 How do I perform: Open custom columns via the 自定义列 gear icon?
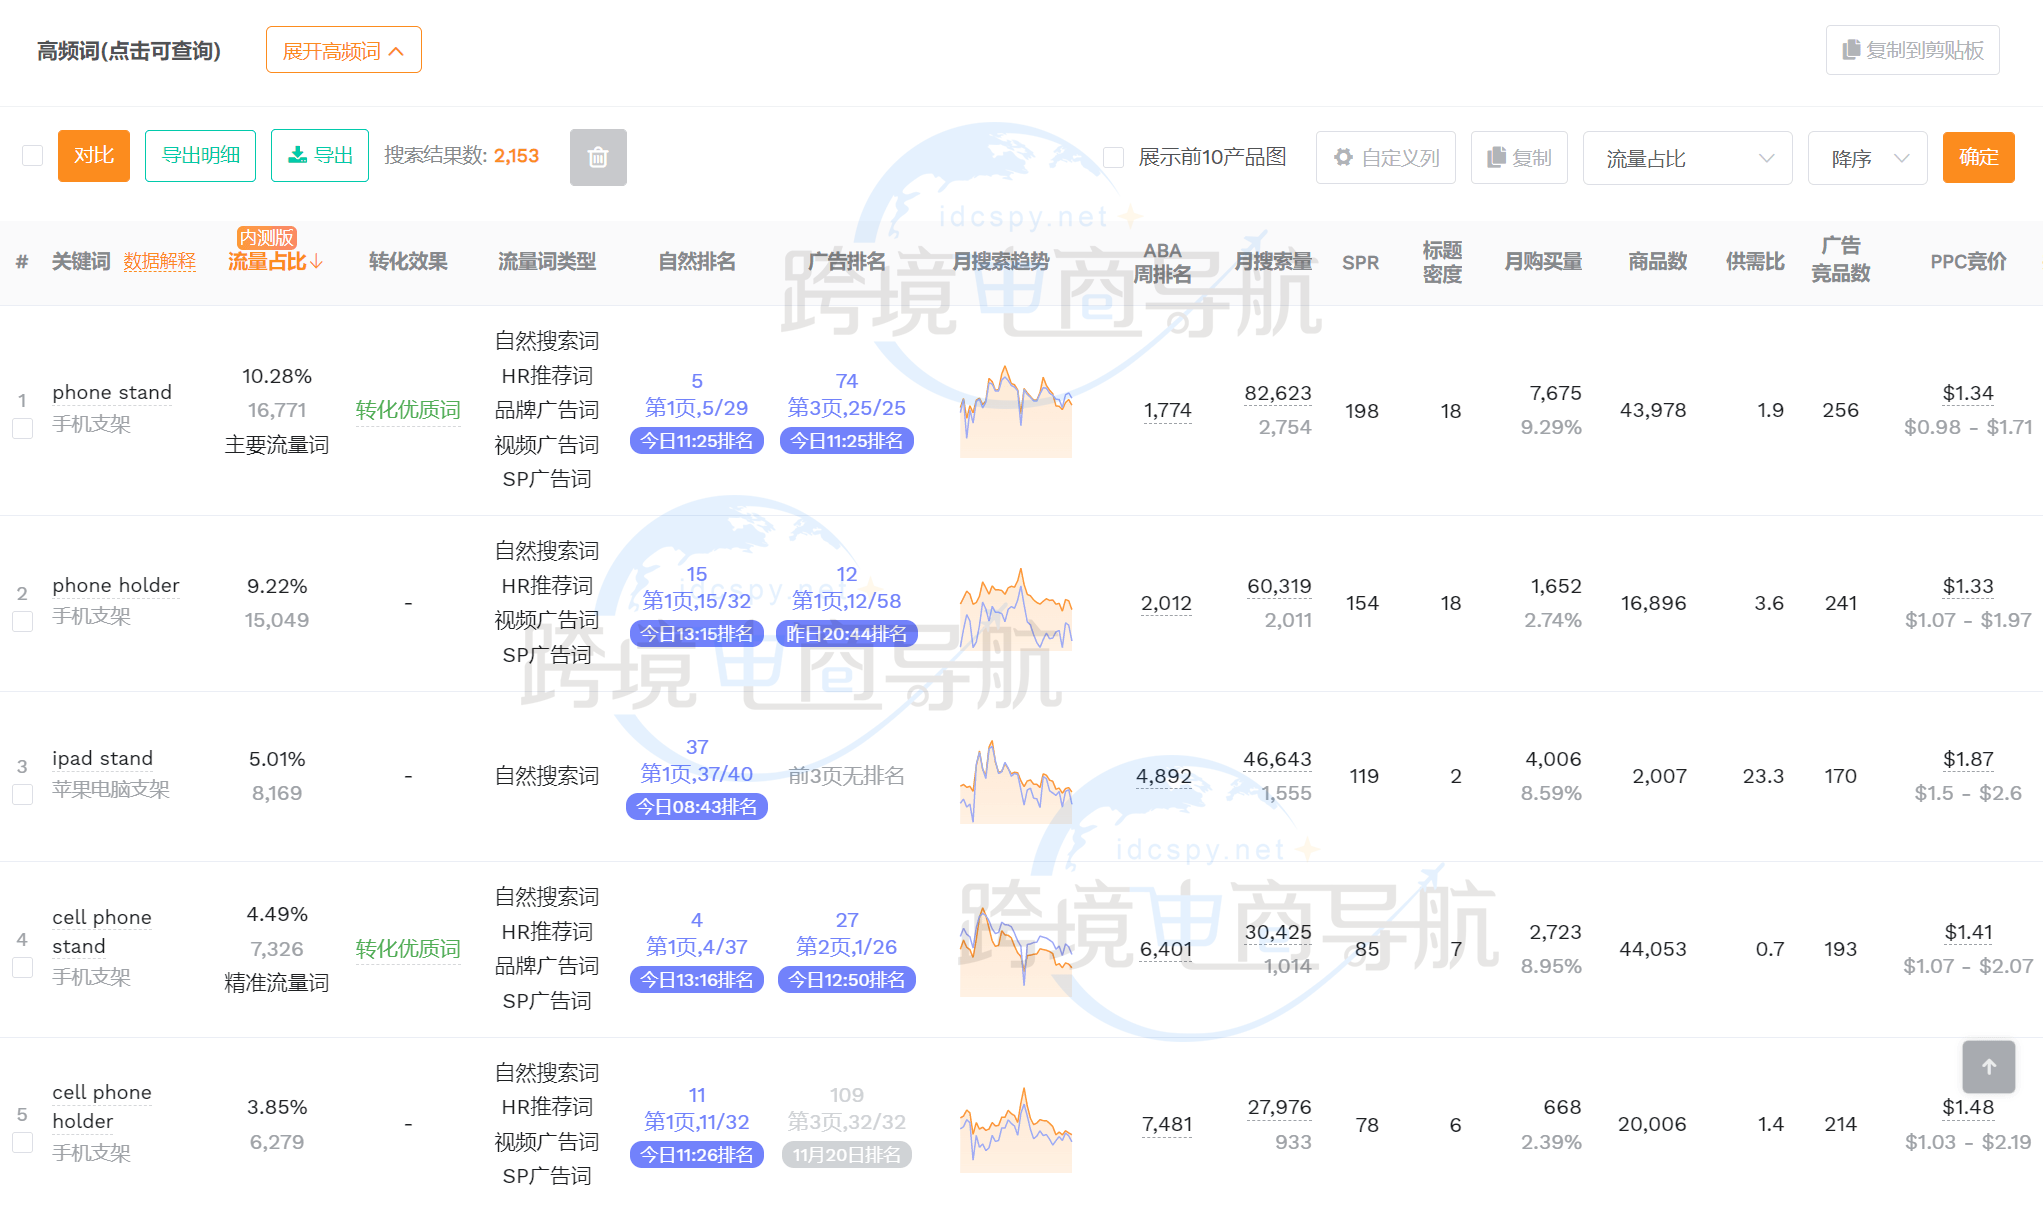pyautogui.click(x=1344, y=156)
